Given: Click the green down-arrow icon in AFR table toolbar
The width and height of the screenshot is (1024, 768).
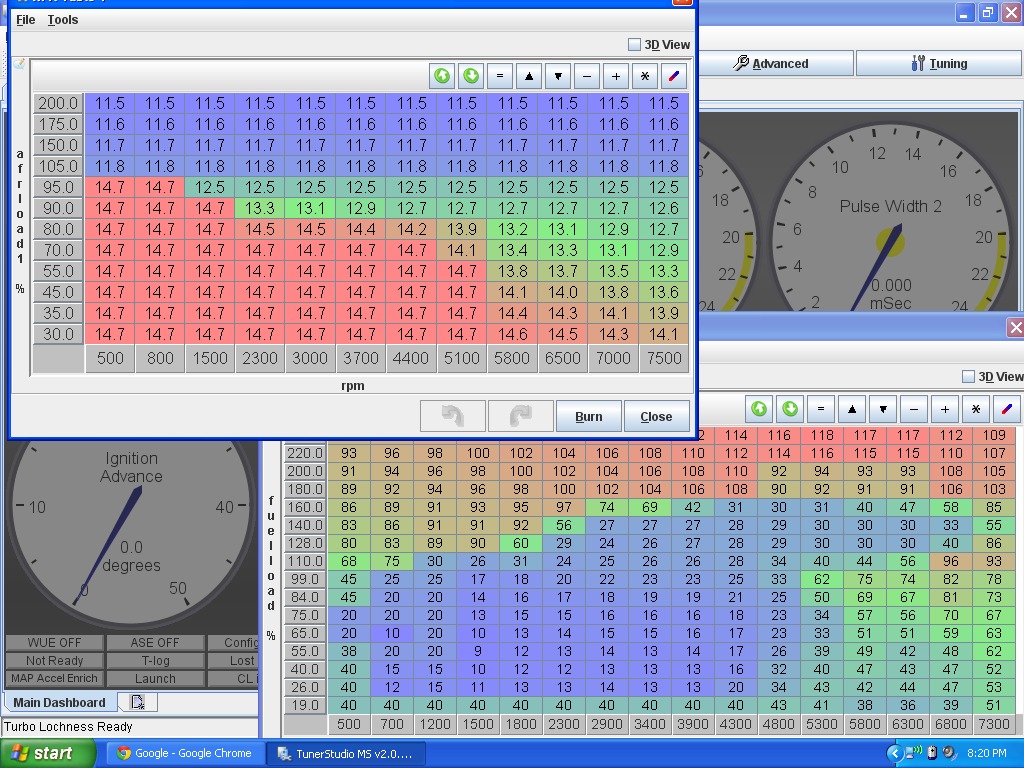Looking at the screenshot, I should click(471, 76).
